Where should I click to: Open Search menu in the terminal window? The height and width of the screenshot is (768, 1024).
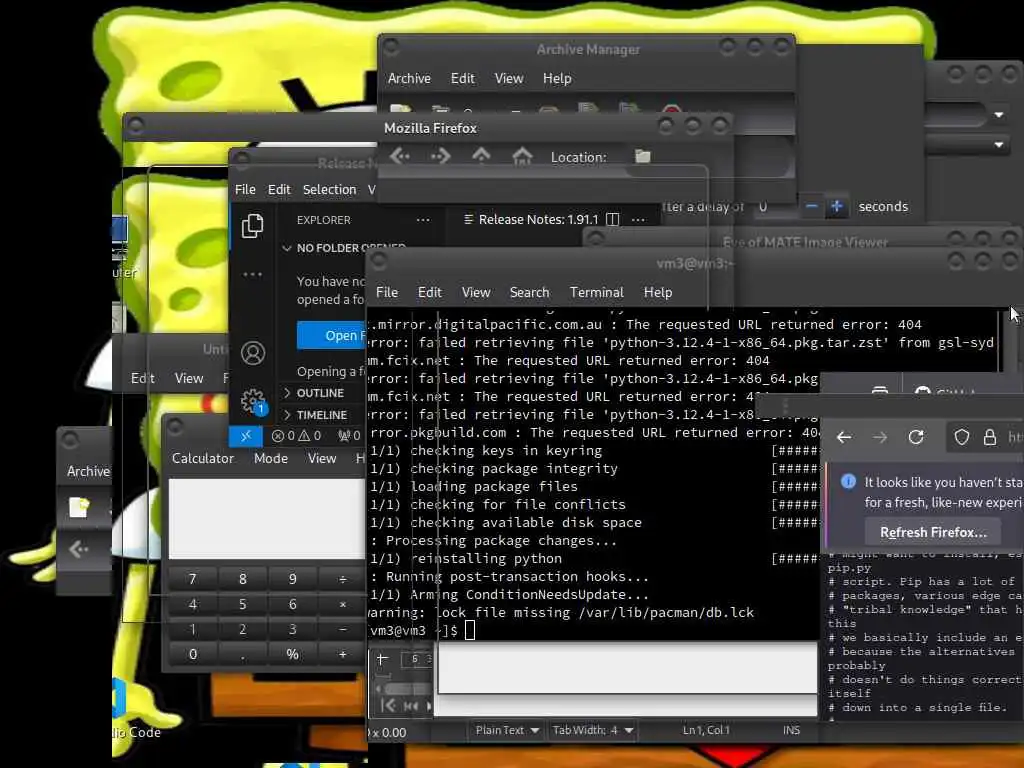[x=529, y=292]
